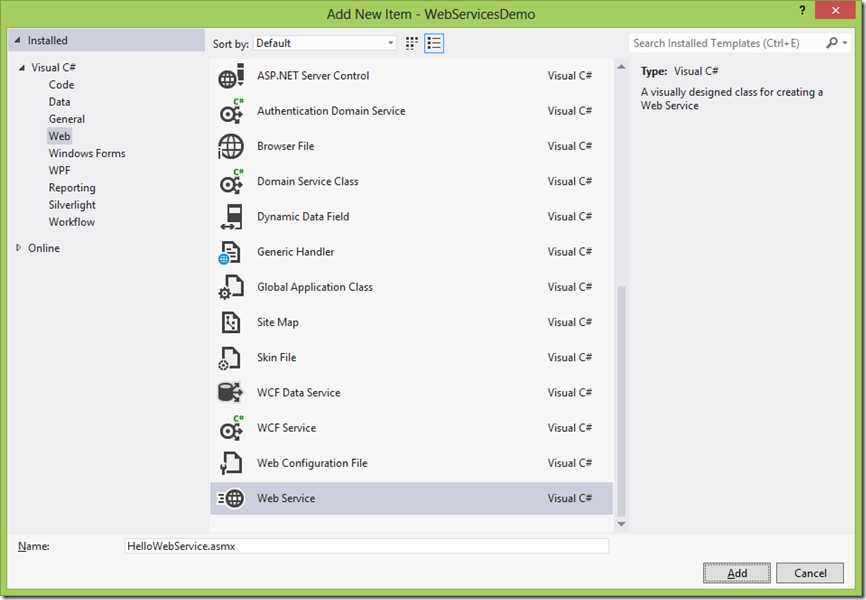Click the Browser File globe icon
Image resolution: width=866 pixels, height=600 pixels.
pos(231,146)
